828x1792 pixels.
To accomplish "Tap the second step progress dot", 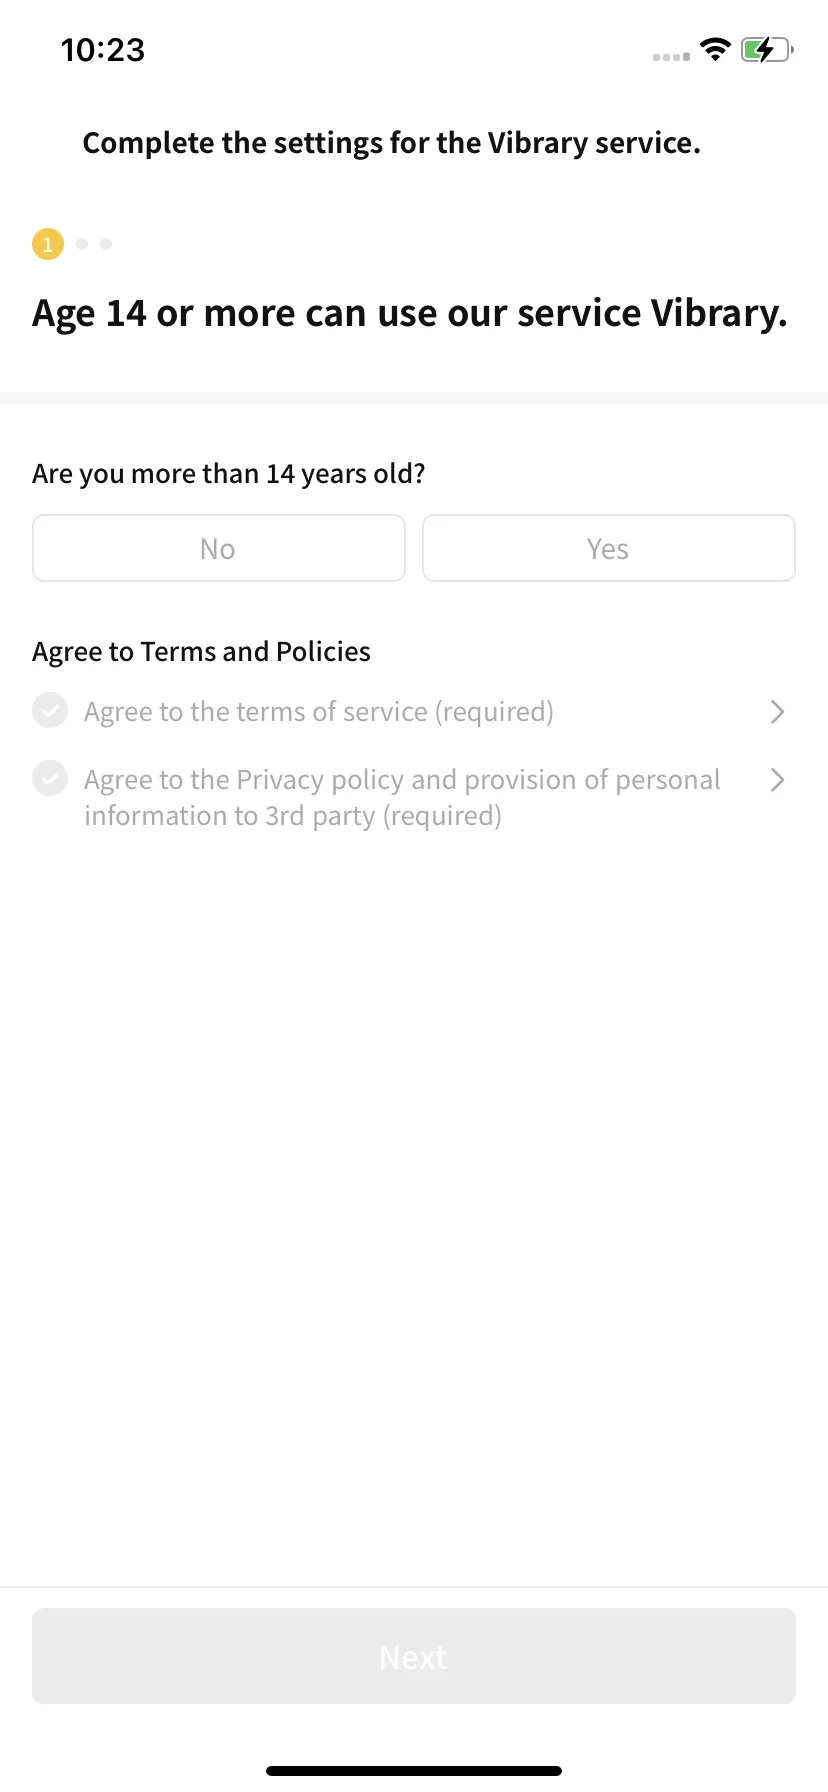I will (x=82, y=244).
